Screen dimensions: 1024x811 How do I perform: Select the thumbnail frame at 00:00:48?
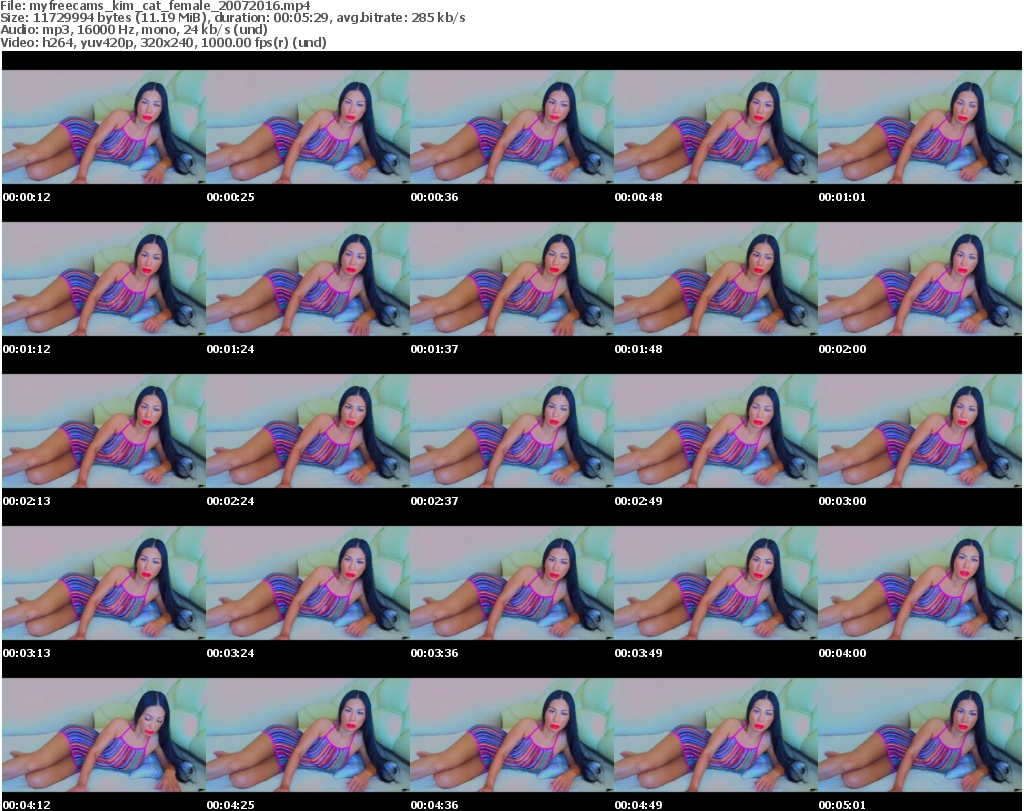[x=716, y=127]
